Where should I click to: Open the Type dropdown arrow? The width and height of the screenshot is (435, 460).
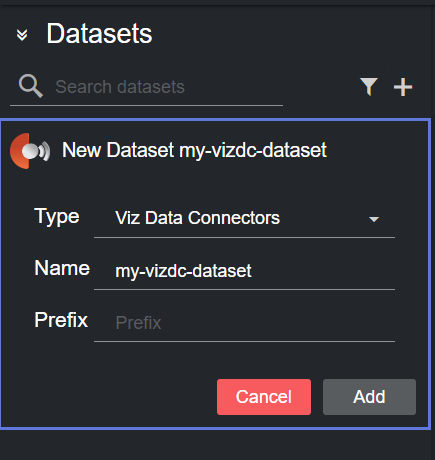374,219
